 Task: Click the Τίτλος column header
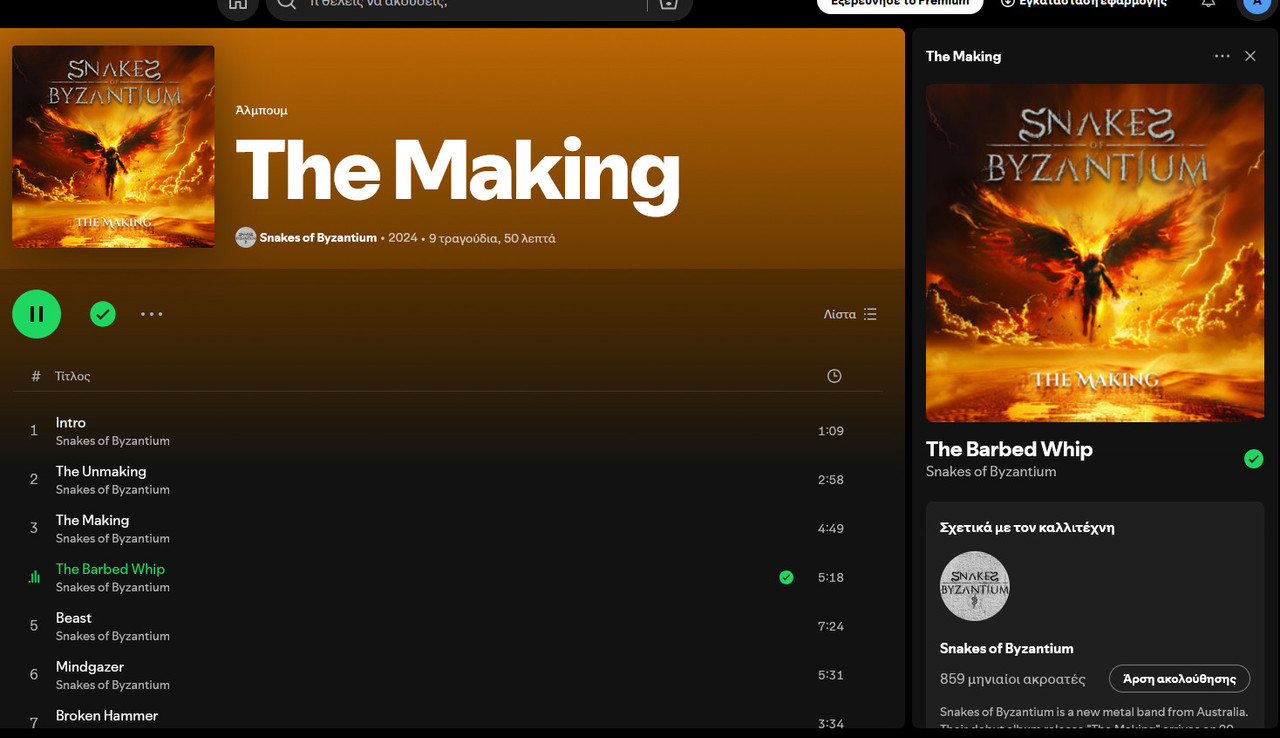(x=73, y=376)
